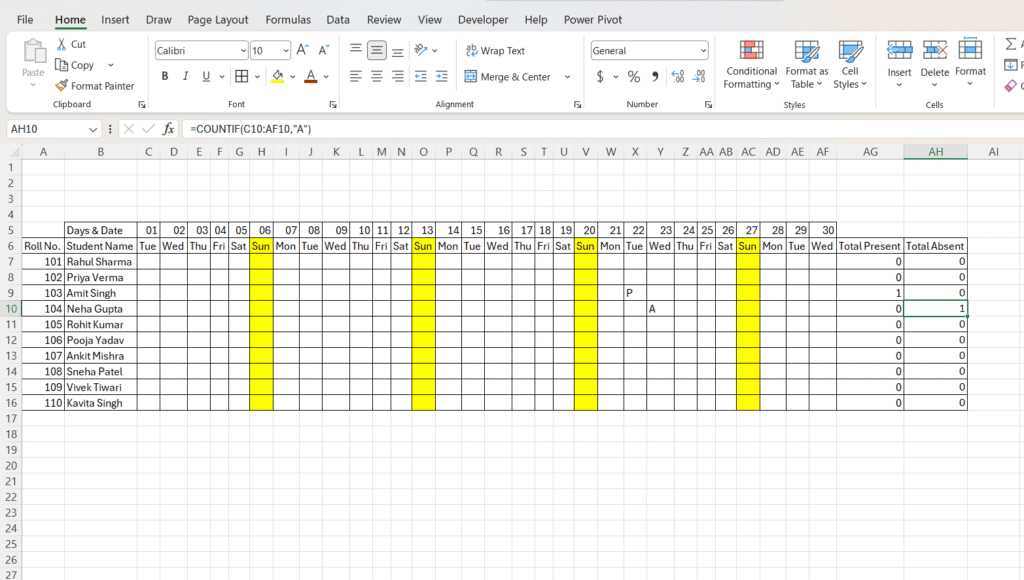Click the Cut scissors icon
The width and height of the screenshot is (1024, 580).
coord(61,44)
